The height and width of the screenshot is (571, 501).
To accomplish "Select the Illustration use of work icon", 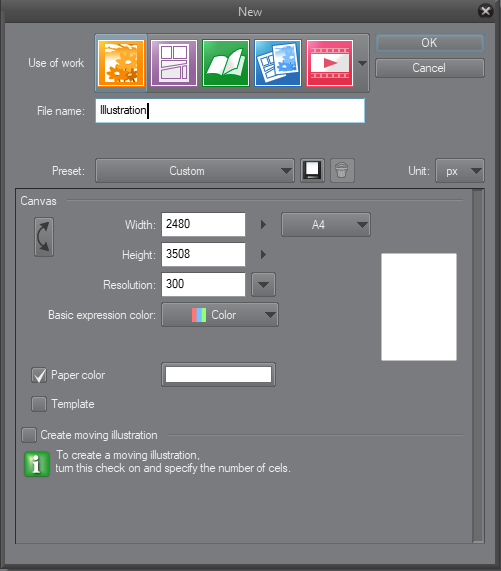I will [x=121, y=63].
